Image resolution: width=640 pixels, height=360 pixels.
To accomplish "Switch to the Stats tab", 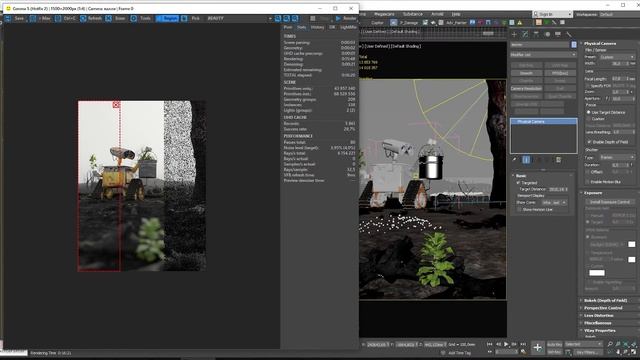I will coord(302,27).
